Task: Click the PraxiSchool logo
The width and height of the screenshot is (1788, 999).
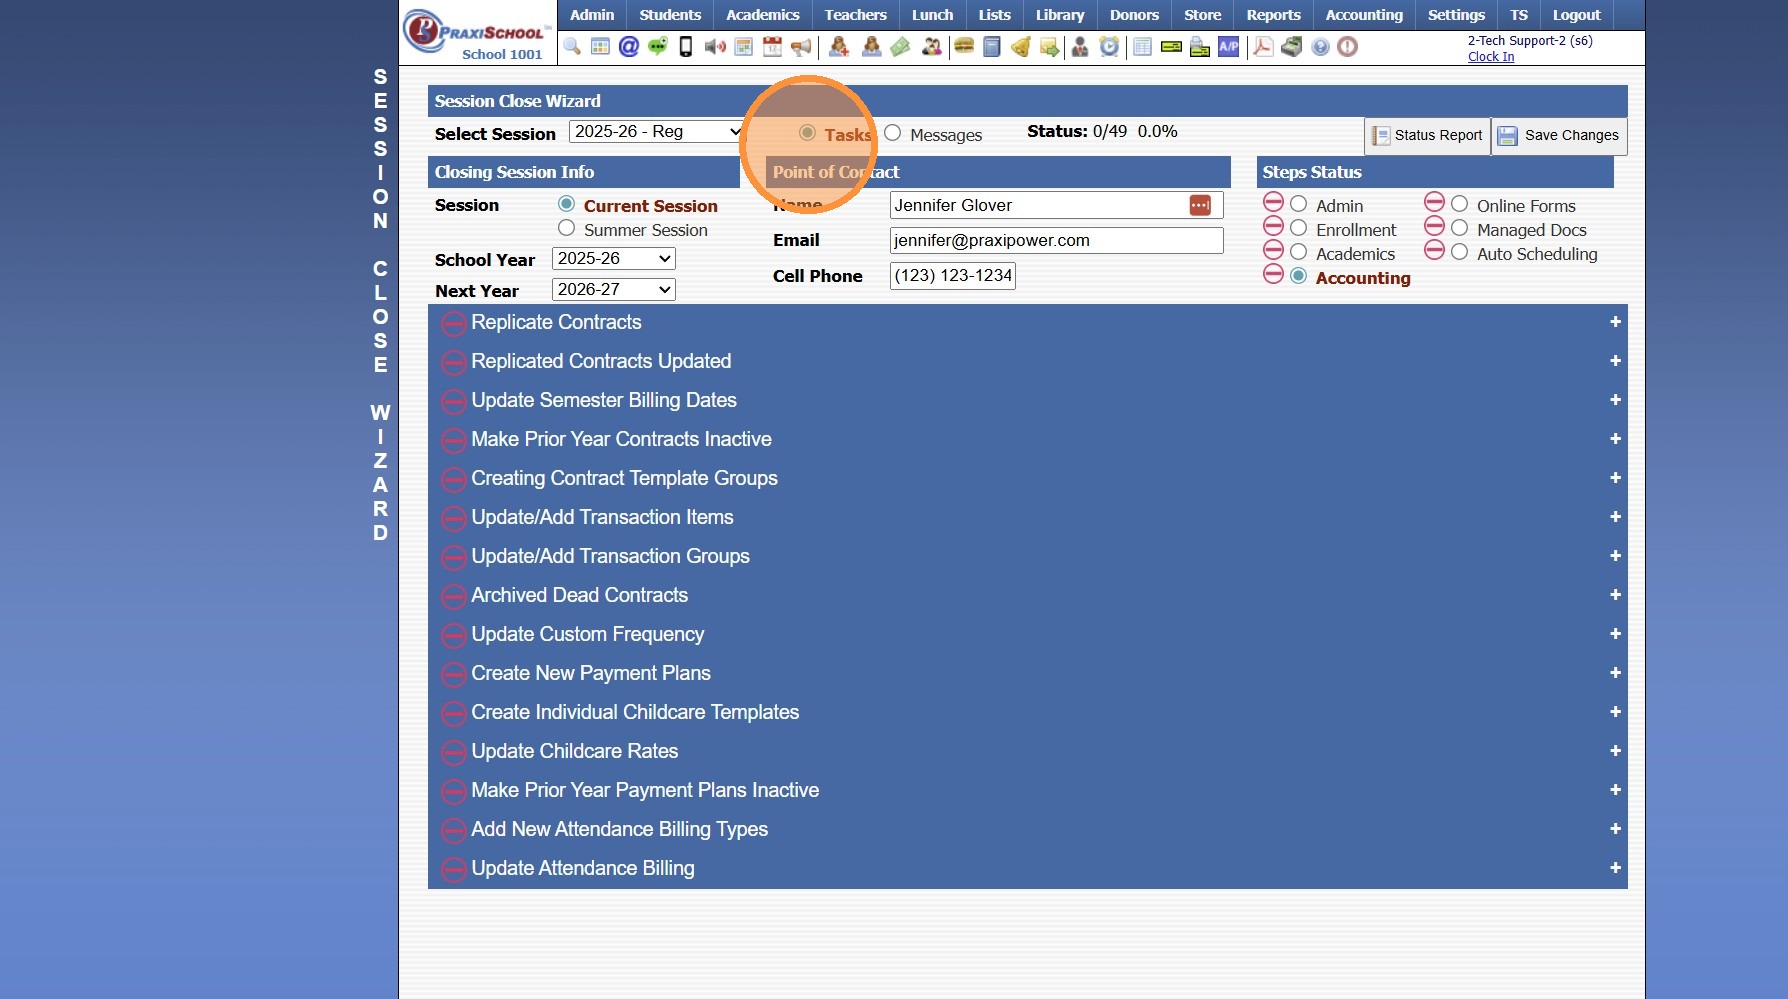Action: [478, 34]
